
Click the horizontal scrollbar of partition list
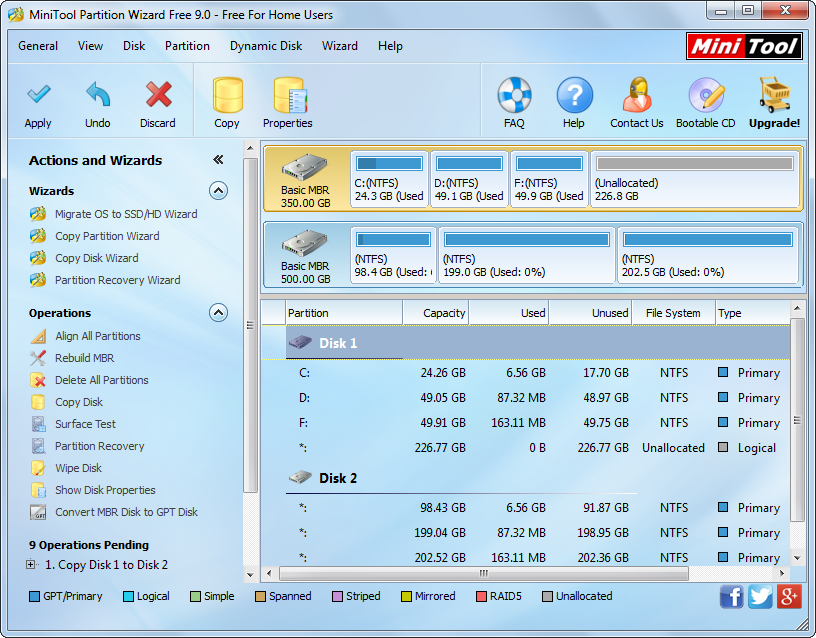point(483,573)
